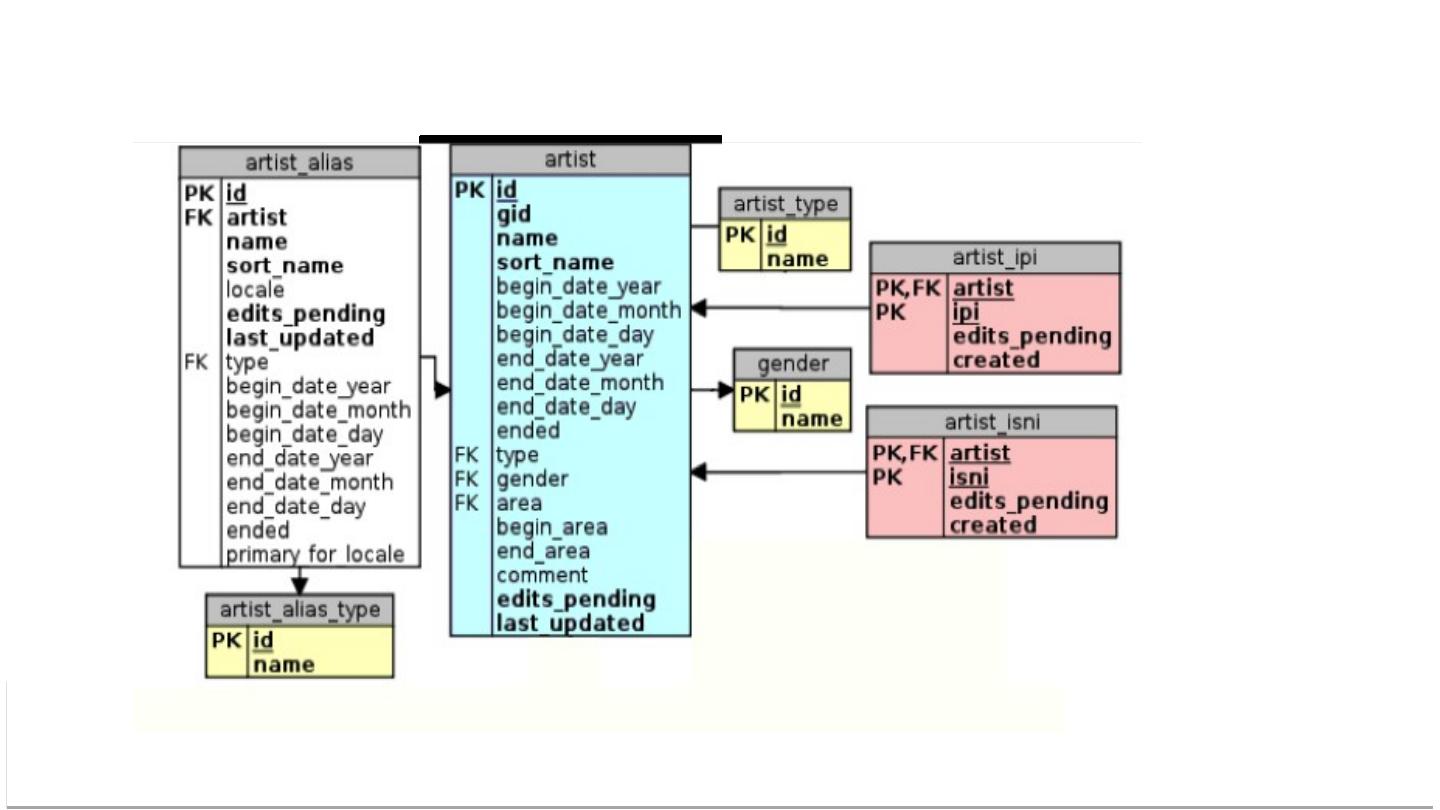Select begin_date_day in the artist_alias table

(304, 434)
